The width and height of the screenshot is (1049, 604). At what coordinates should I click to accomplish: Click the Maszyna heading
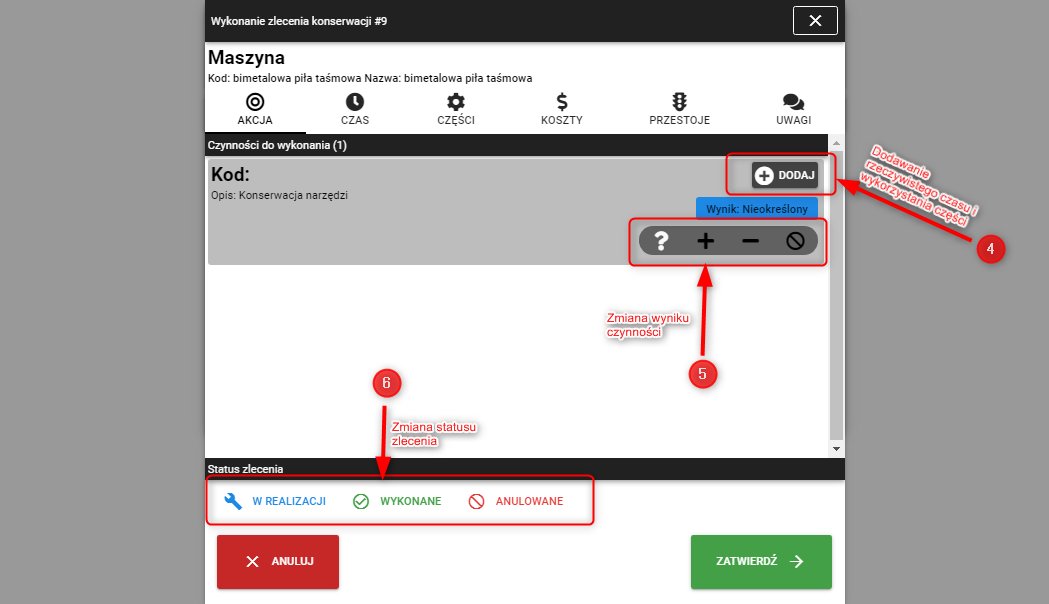(246, 58)
